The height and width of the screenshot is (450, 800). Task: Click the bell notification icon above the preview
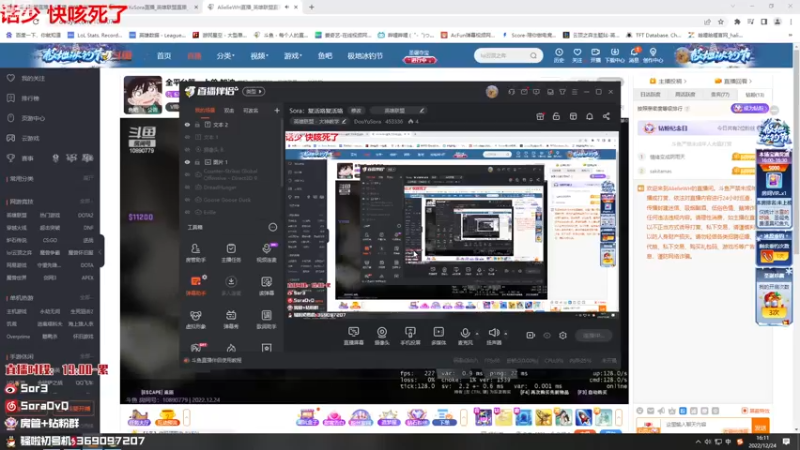click(x=589, y=116)
